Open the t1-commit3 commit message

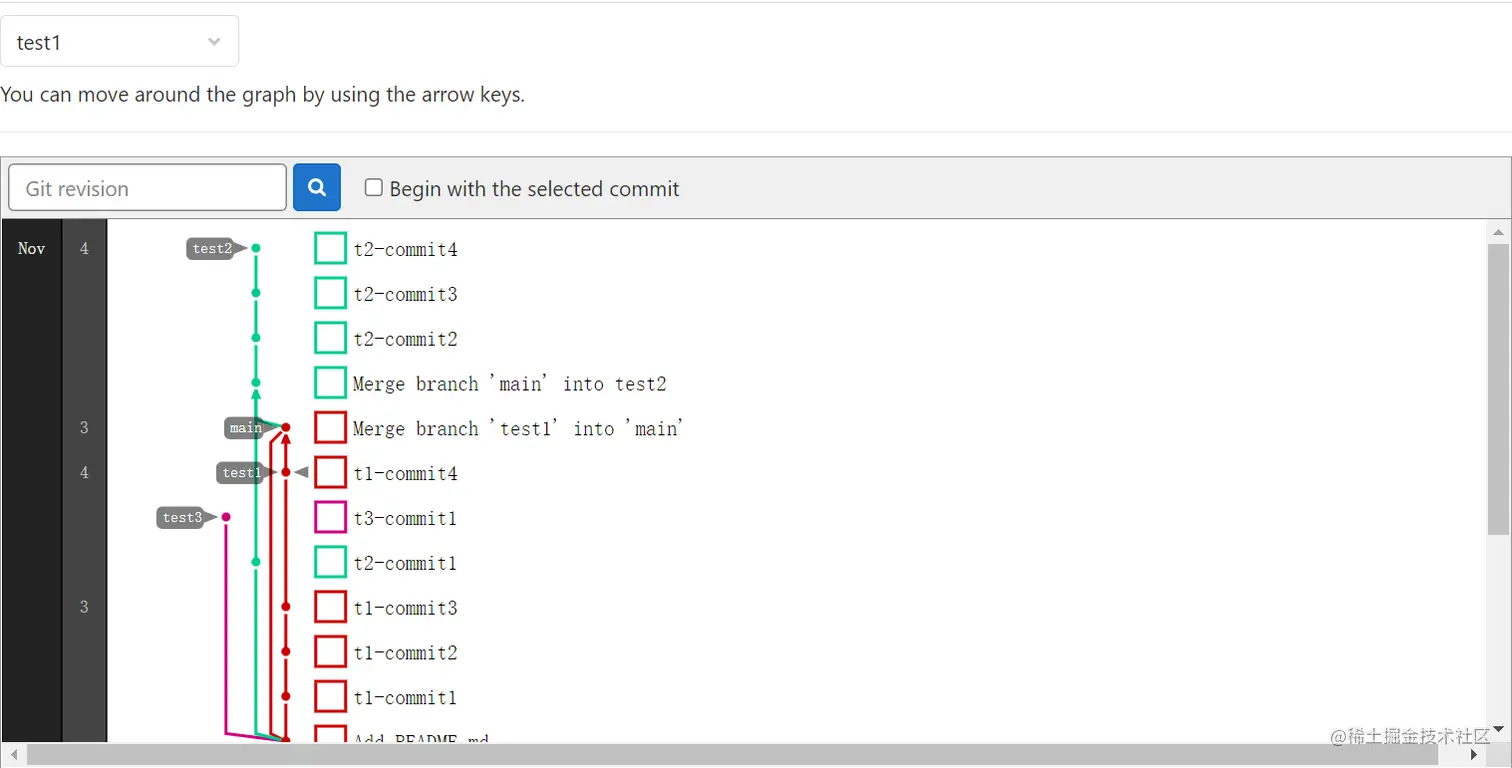tap(405, 607)
